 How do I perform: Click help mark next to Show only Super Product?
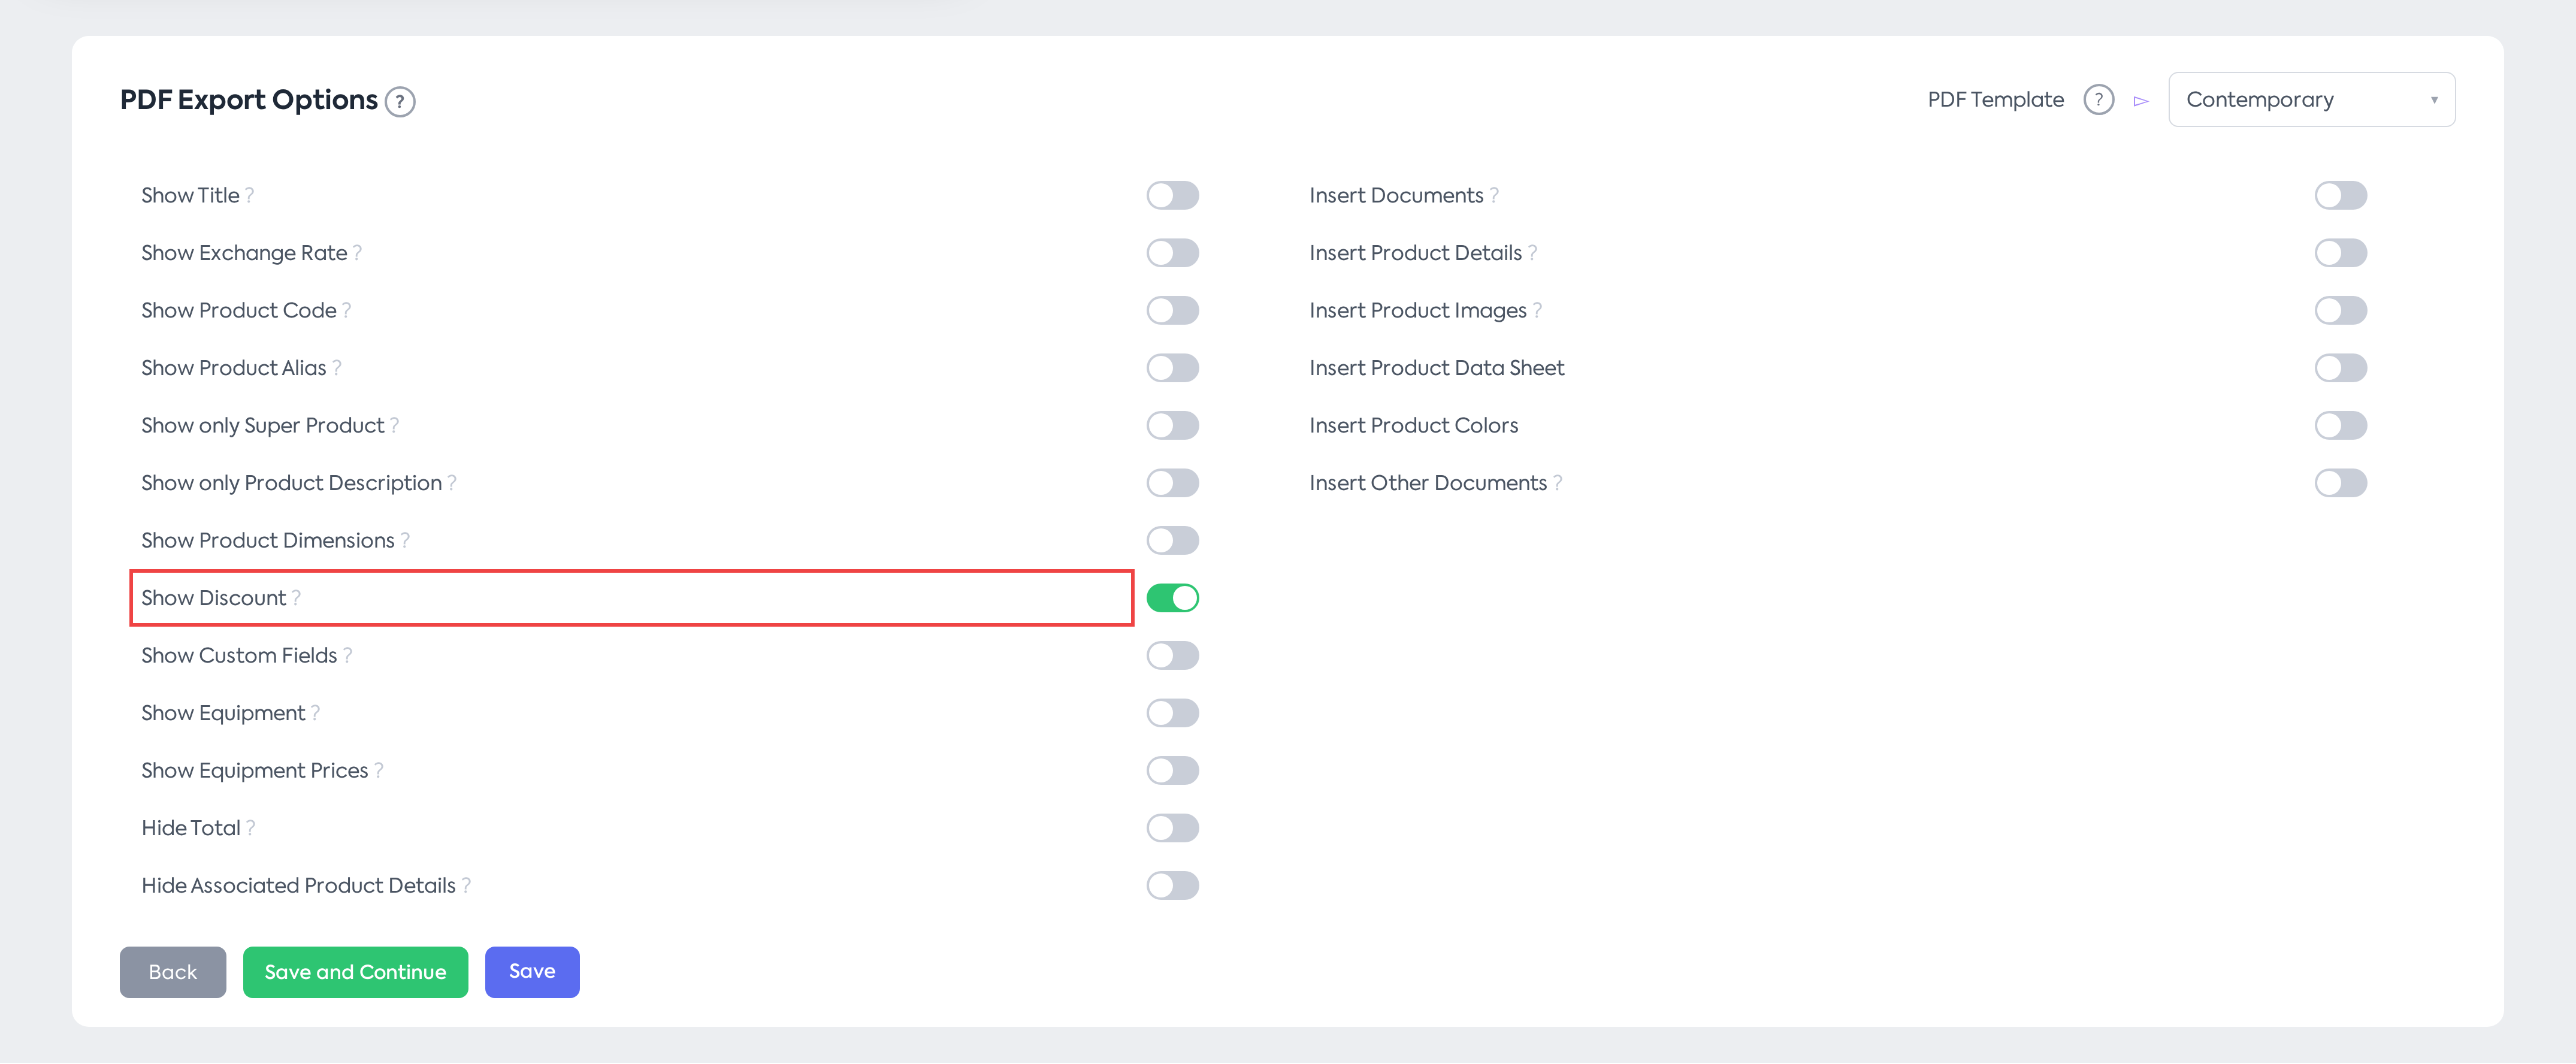tap(395, 426)
